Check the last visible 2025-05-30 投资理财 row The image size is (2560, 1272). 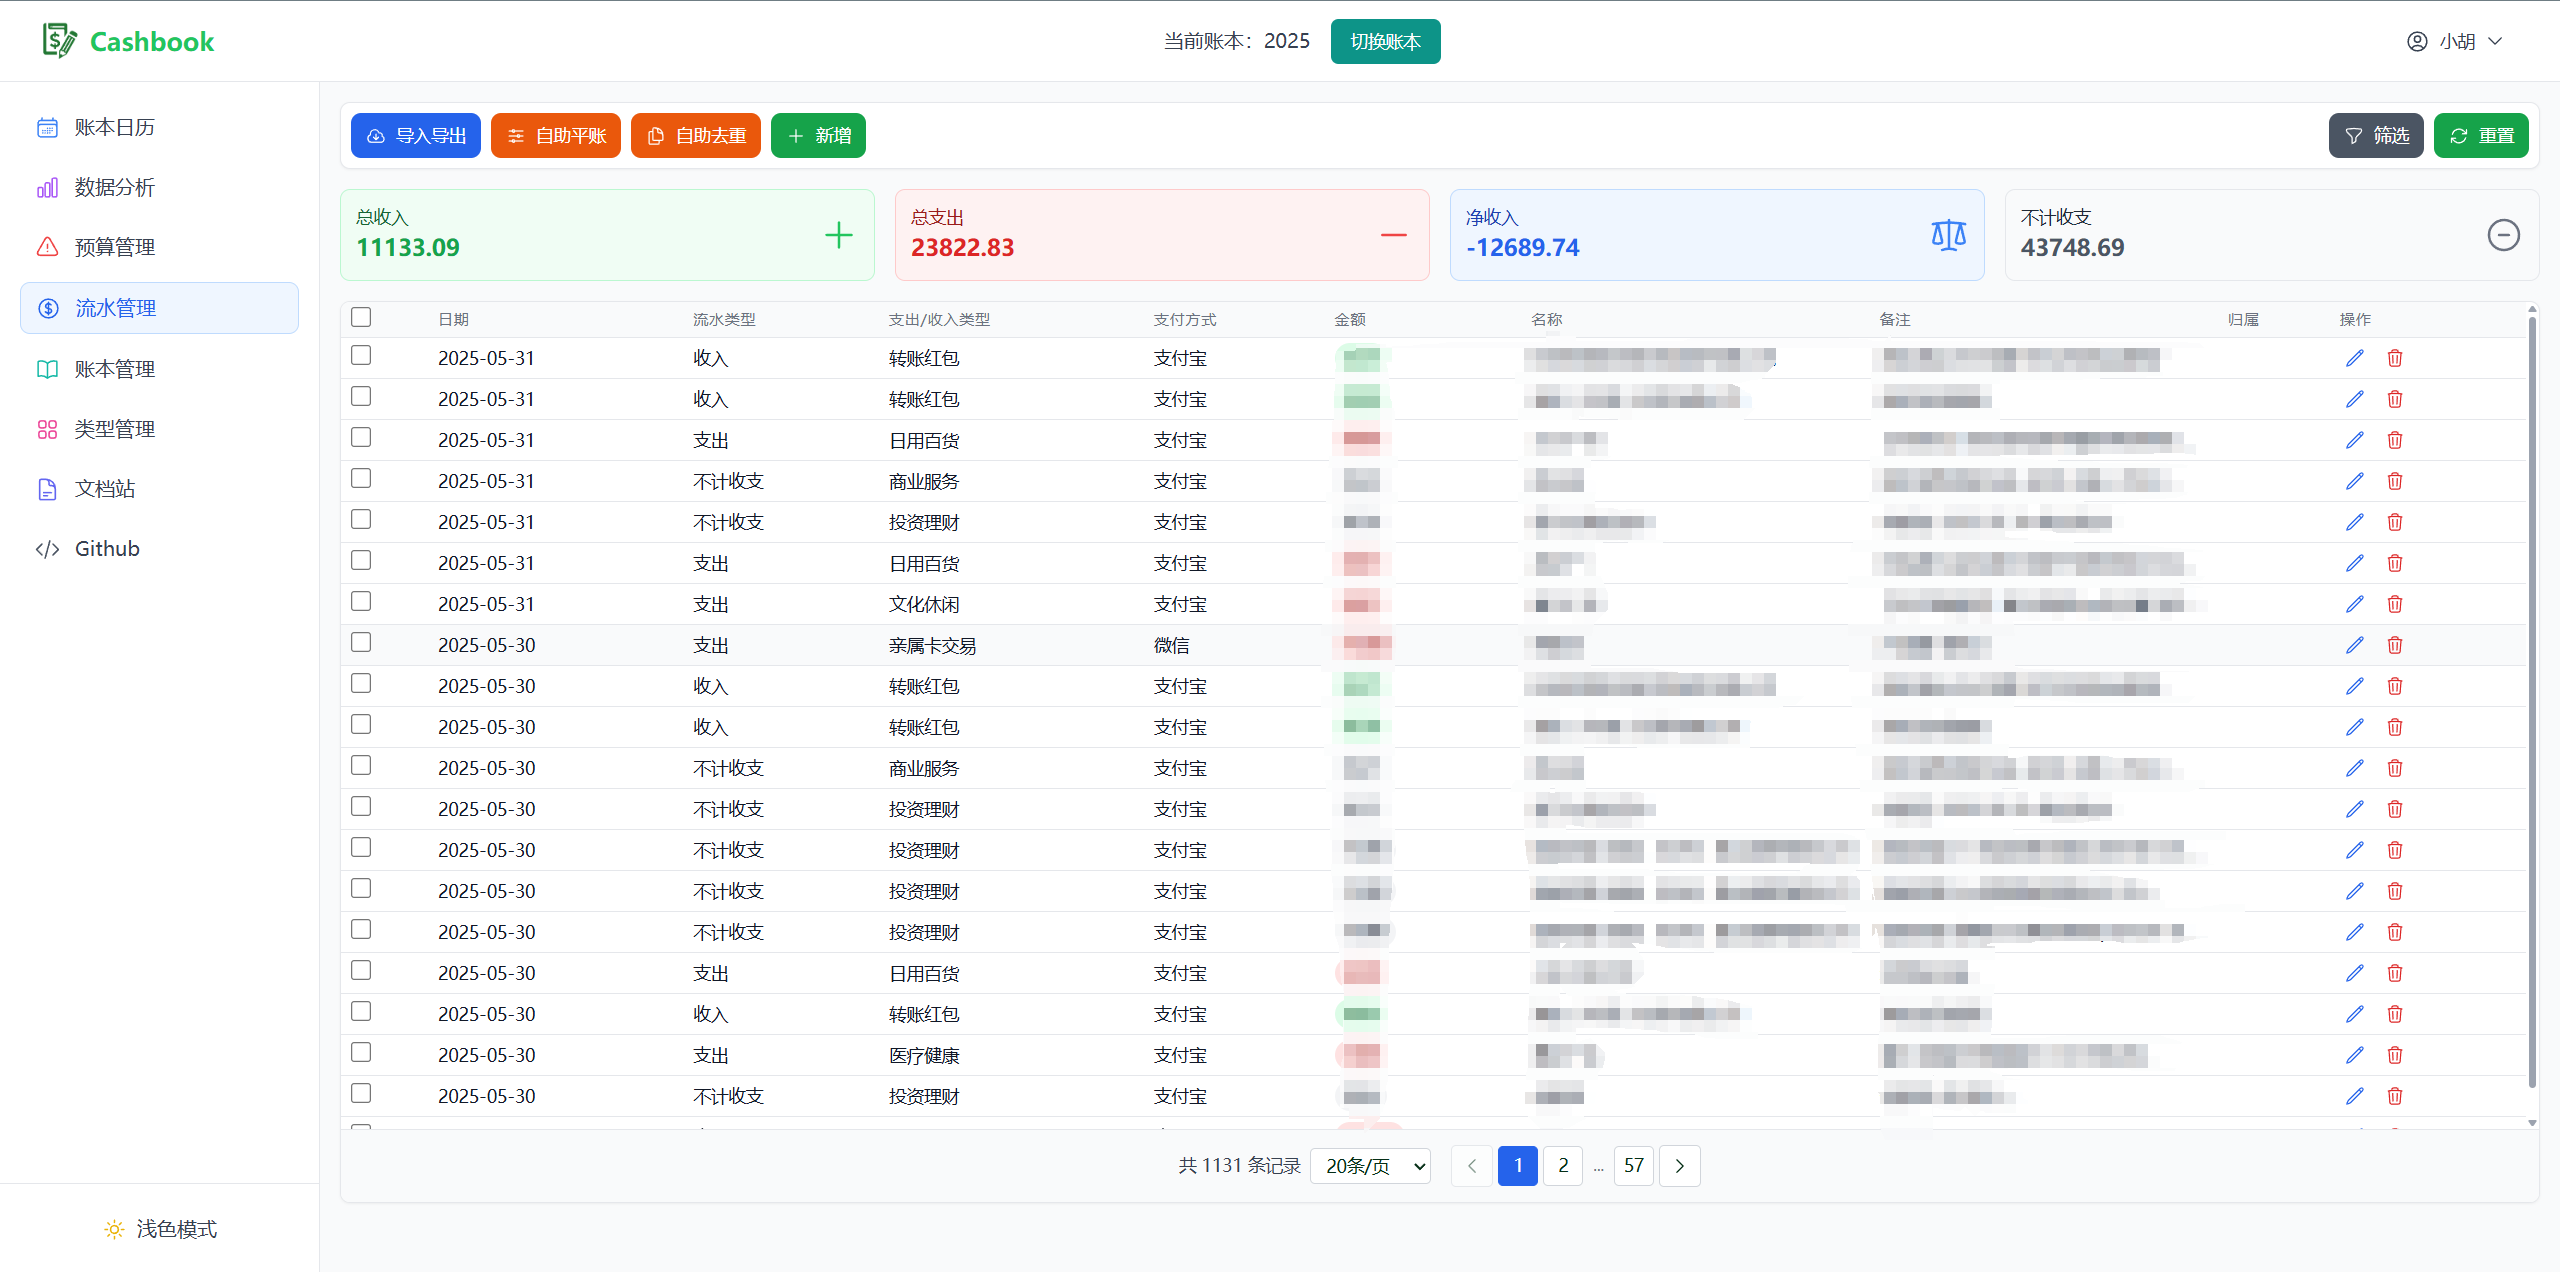[361, 1093]
